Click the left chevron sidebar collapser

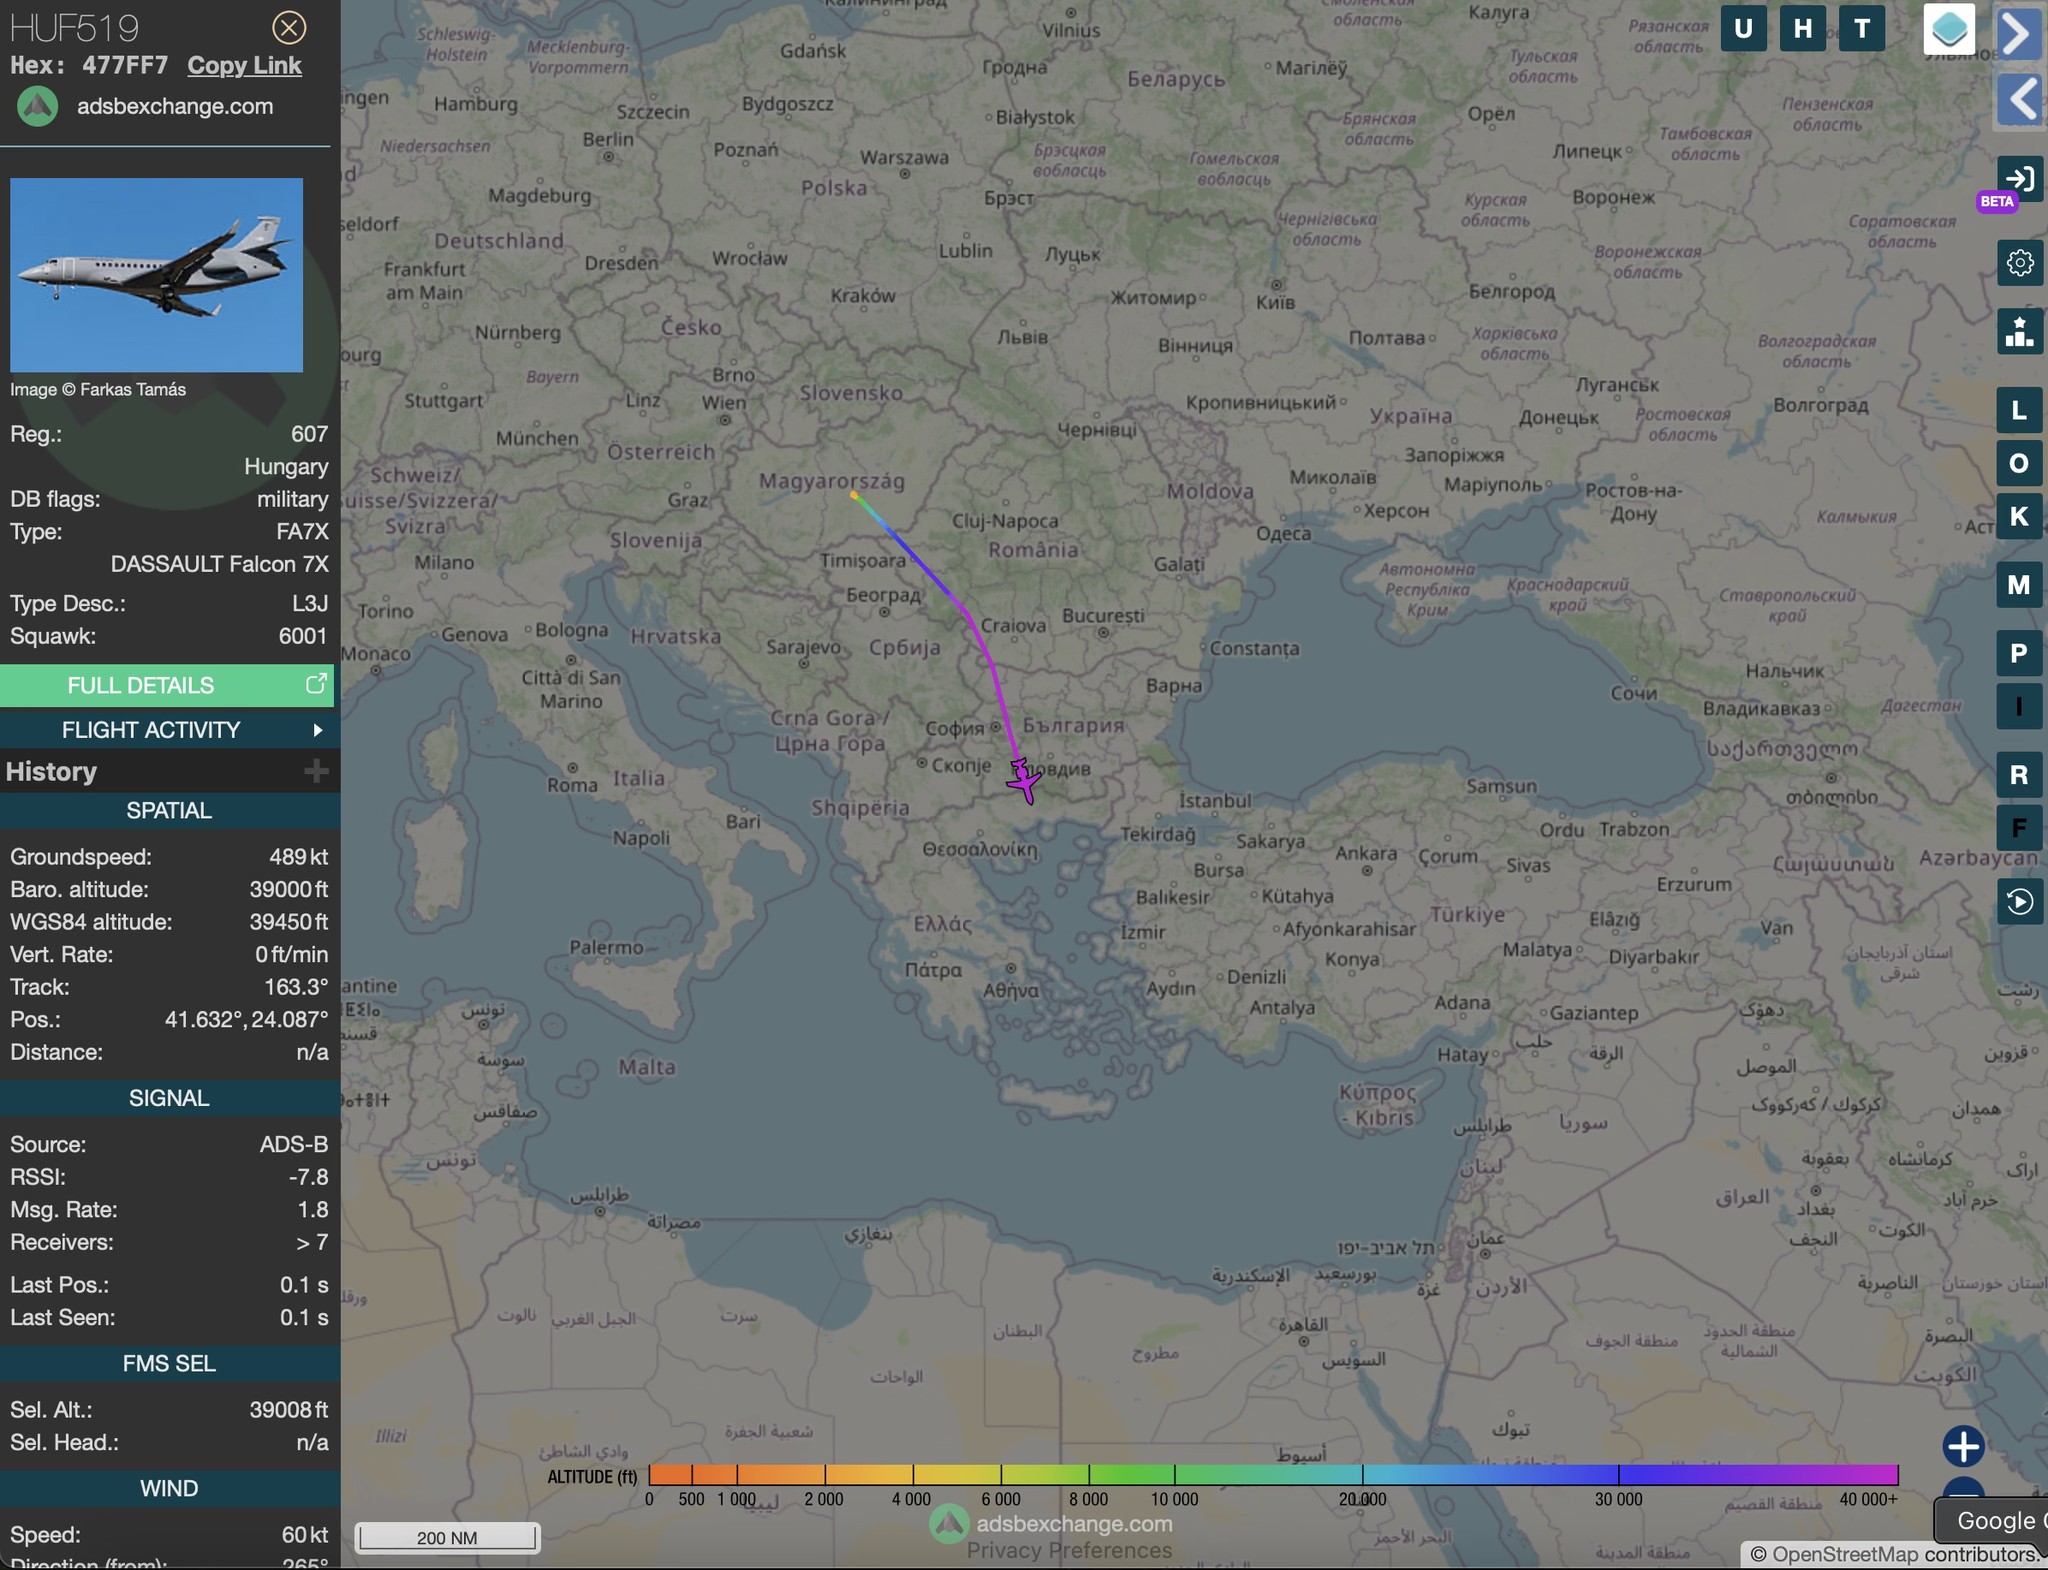coord(2019,99)
